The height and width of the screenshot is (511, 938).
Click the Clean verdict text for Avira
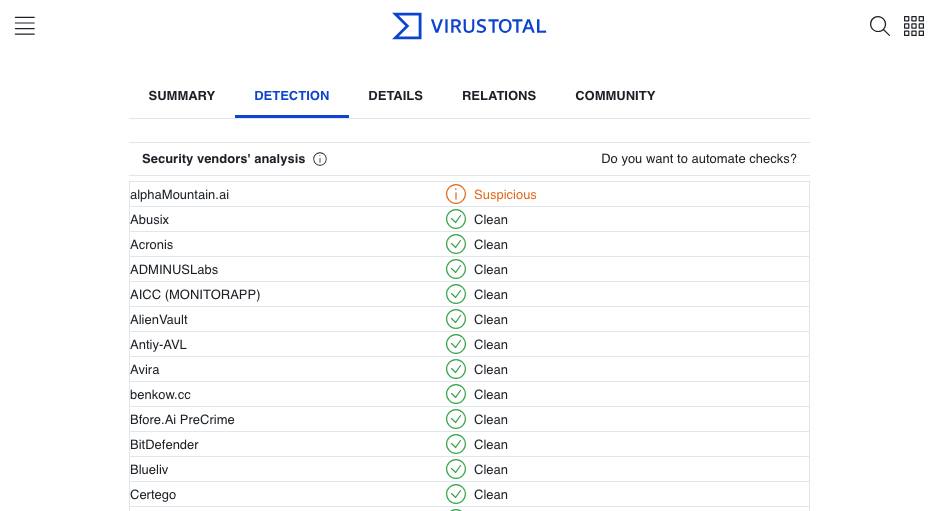491,370
